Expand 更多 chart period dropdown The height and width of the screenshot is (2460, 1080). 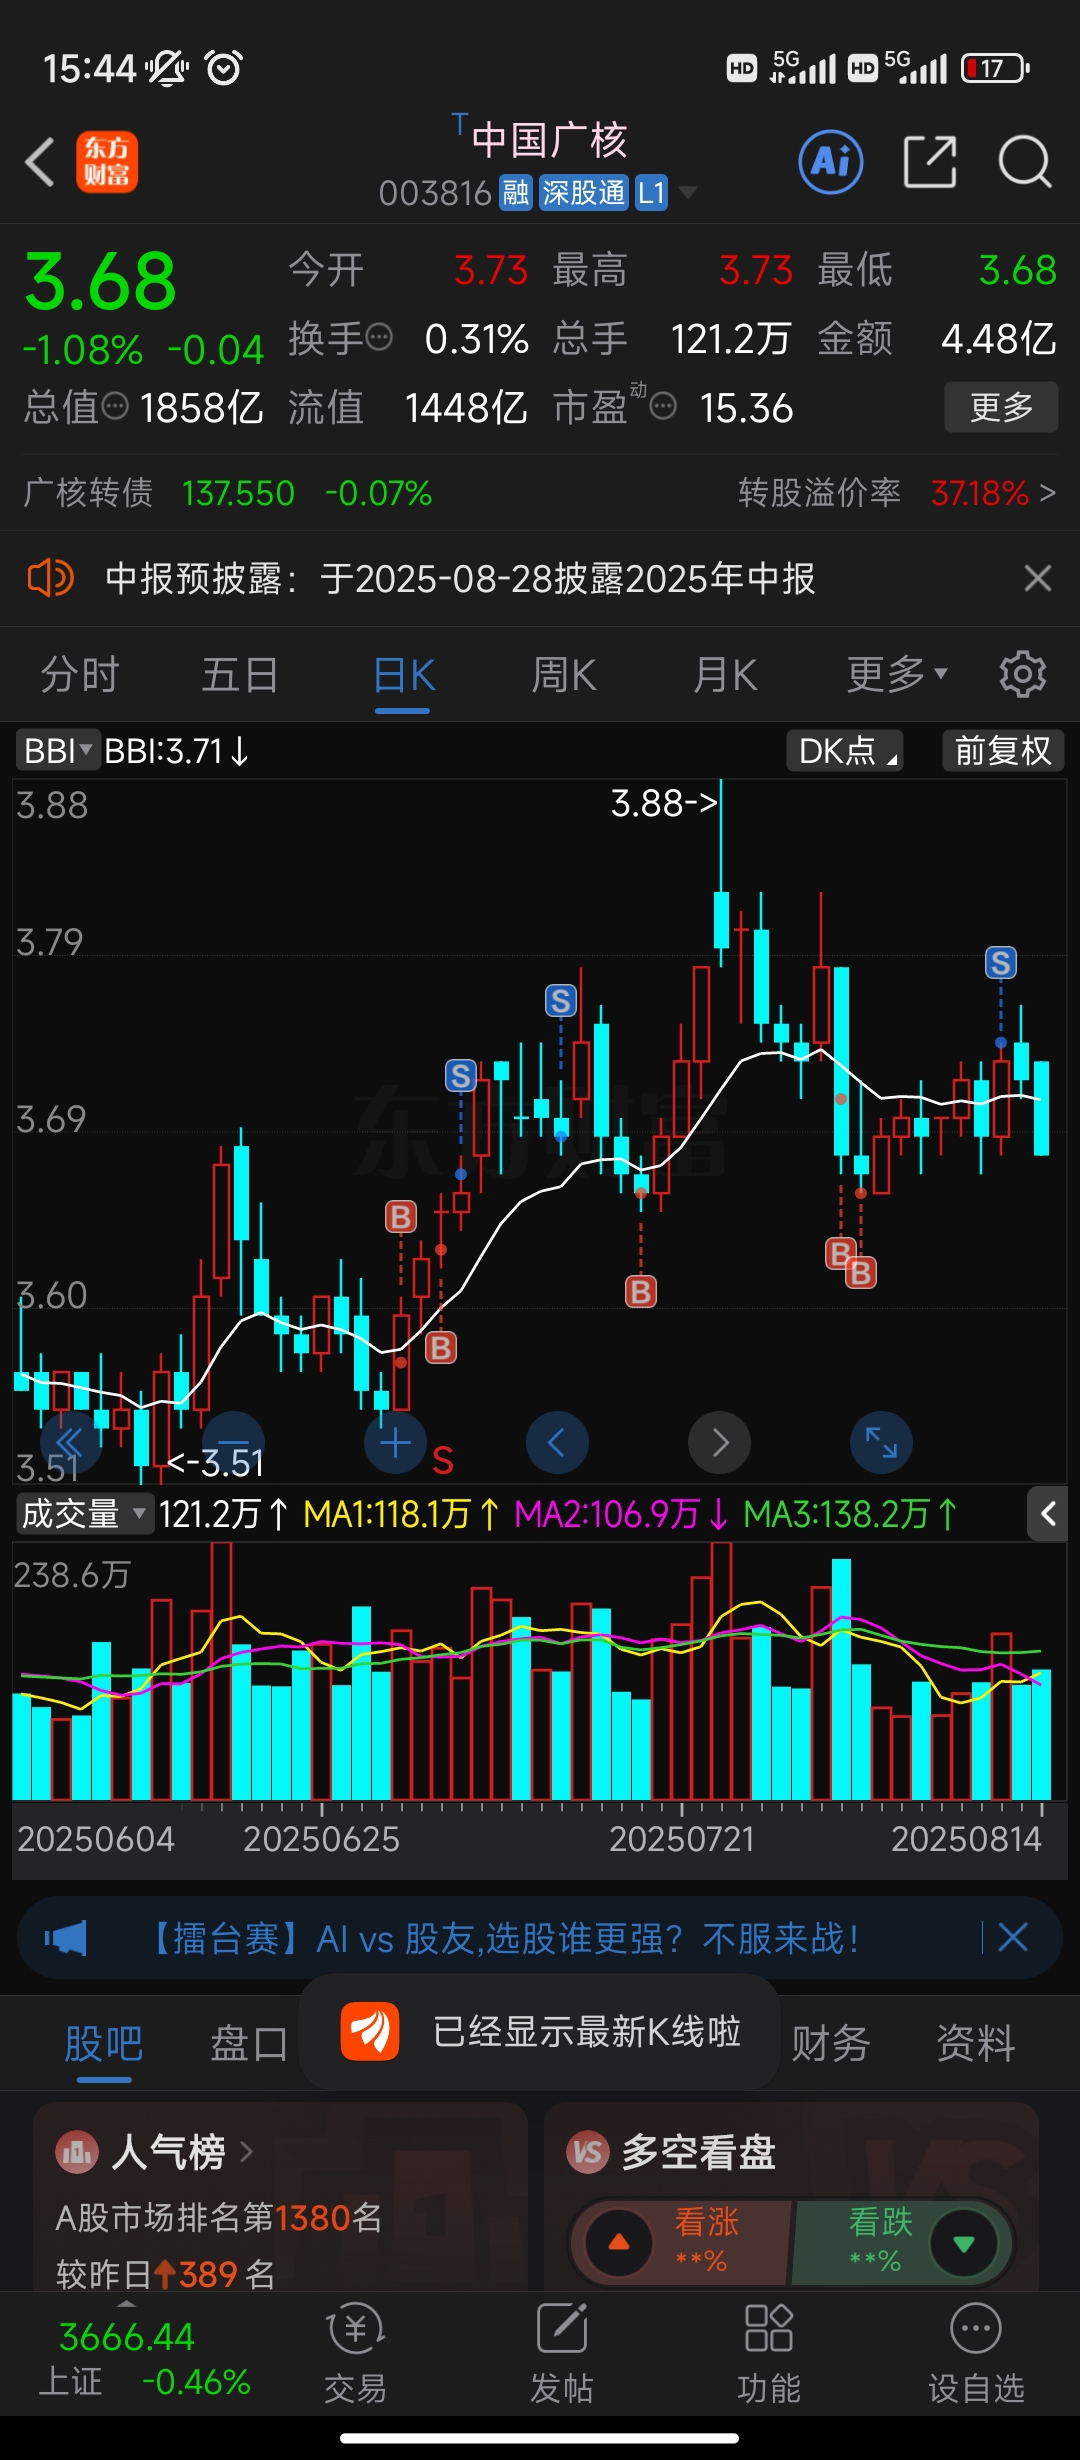click(897, 674)
